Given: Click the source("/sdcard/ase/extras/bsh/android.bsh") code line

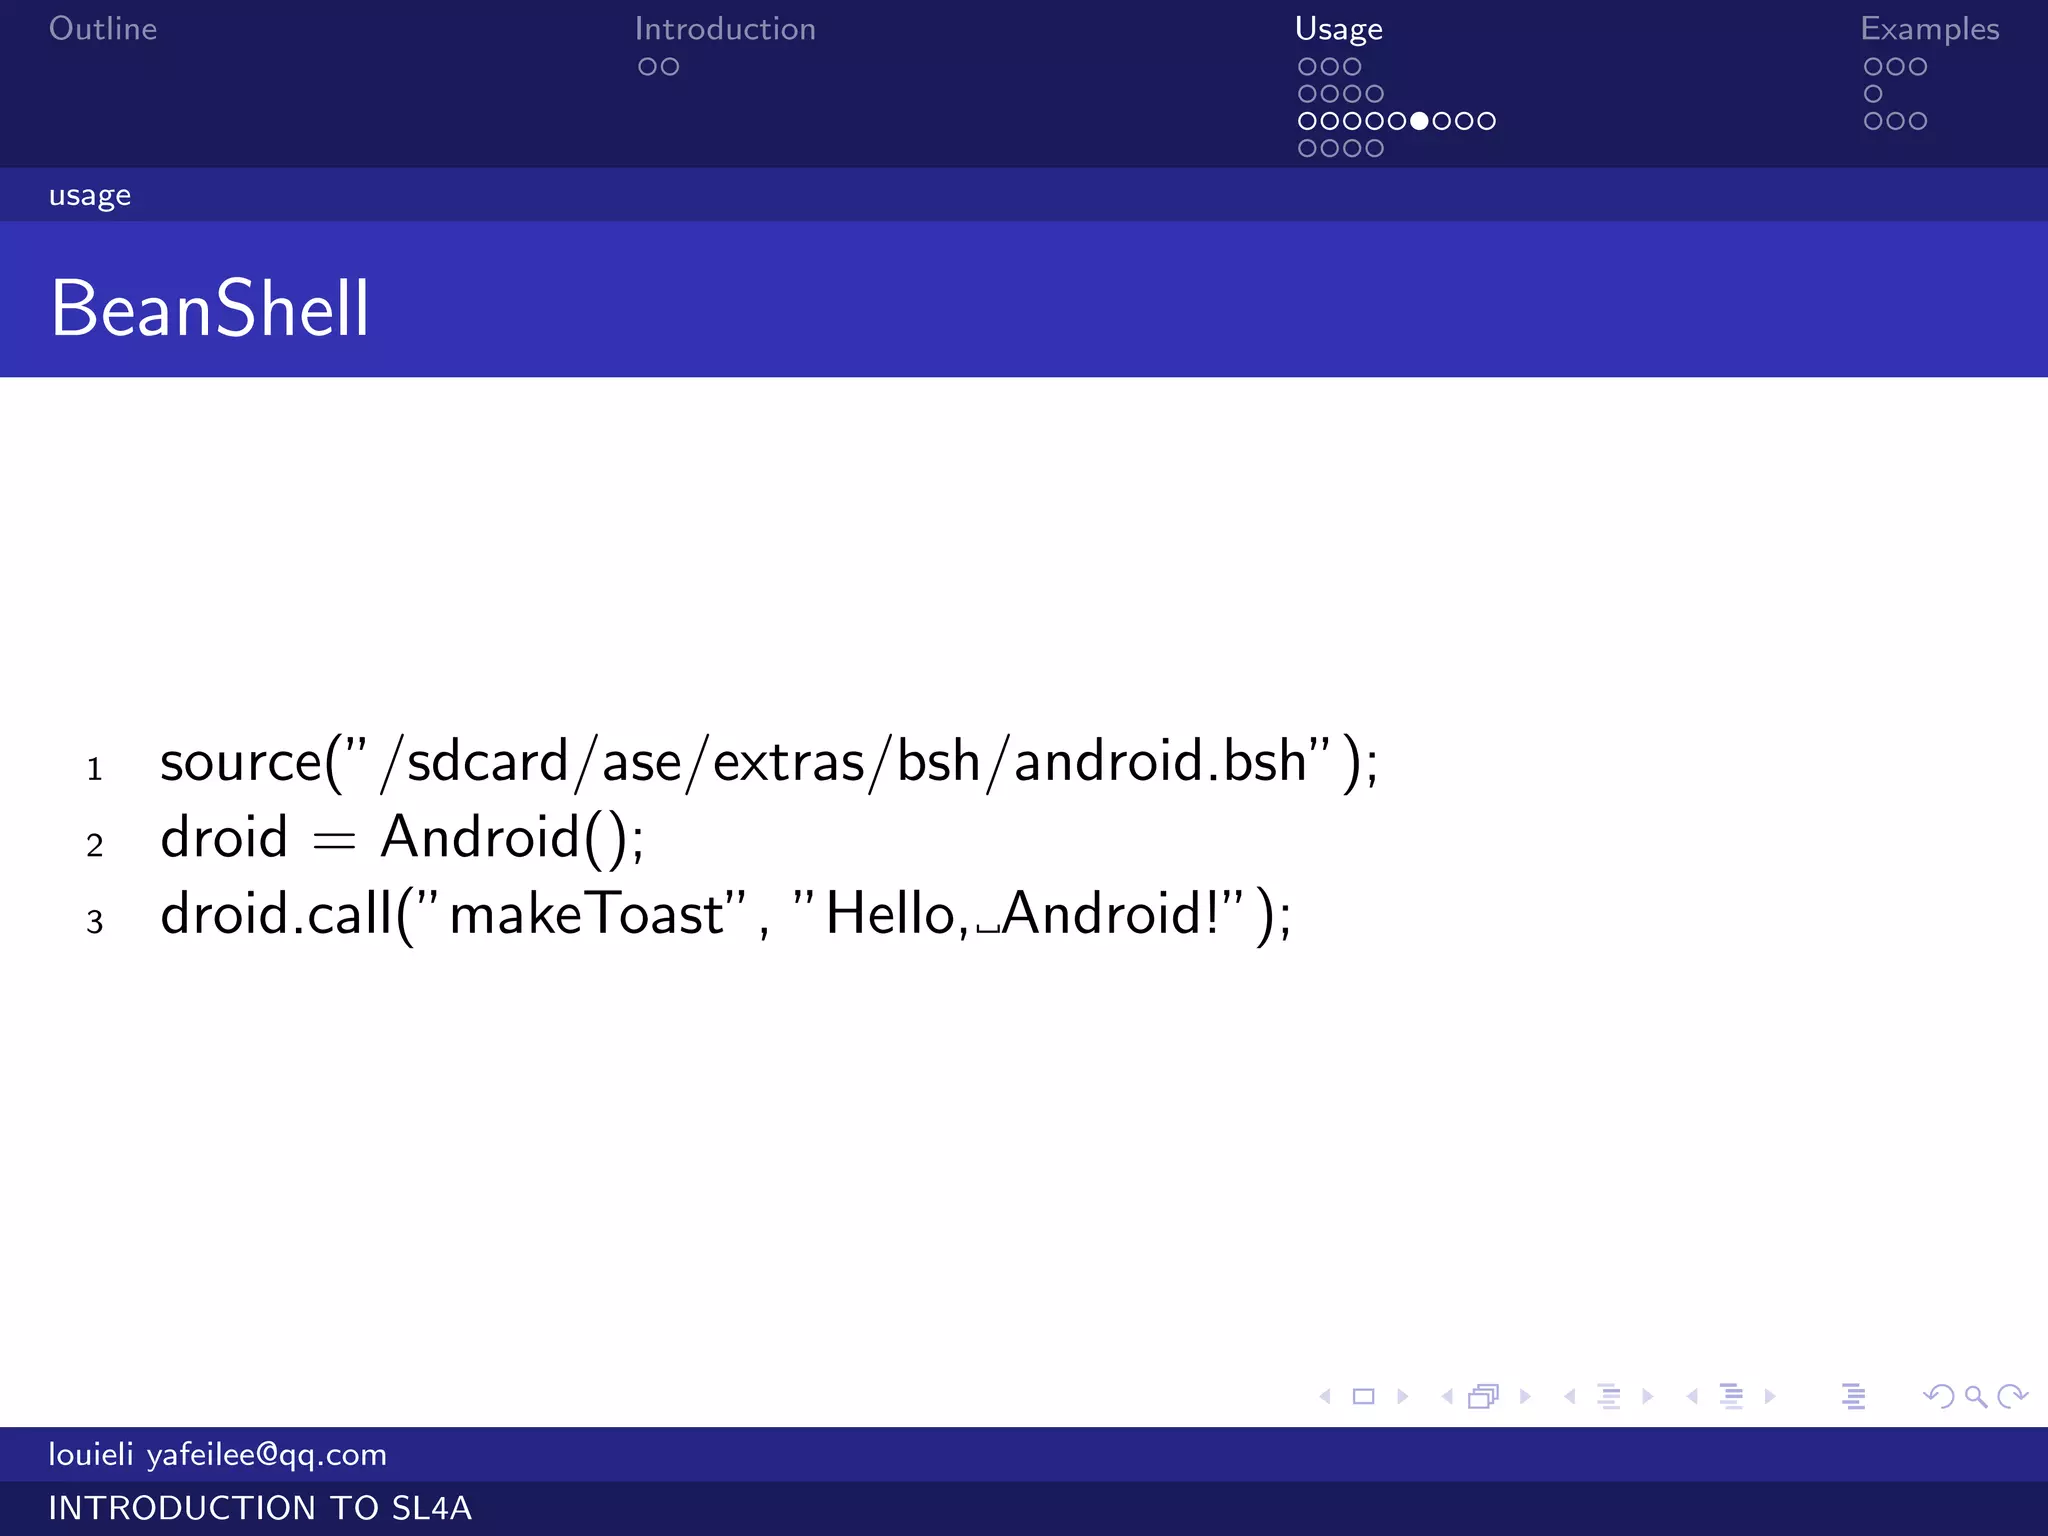Looking at the screenshot, I should coord(769,763).
